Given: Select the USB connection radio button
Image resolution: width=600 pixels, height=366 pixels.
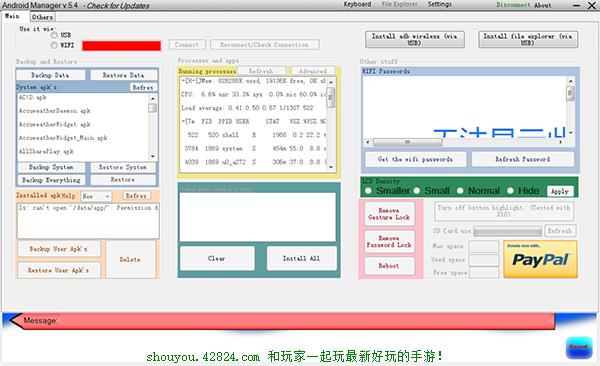Looking at the screenshot, I should 54,35.
